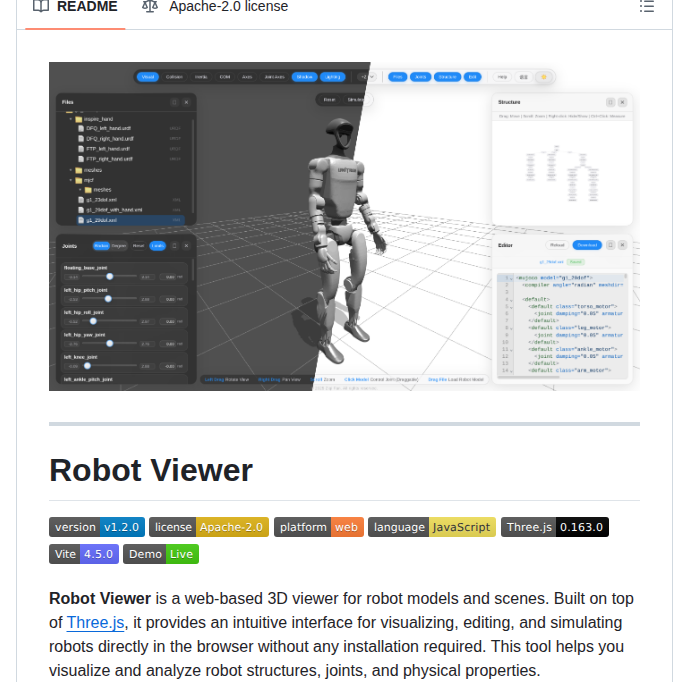
Task: Click the version v1.2.0 badge
Action: pos(97,527)
